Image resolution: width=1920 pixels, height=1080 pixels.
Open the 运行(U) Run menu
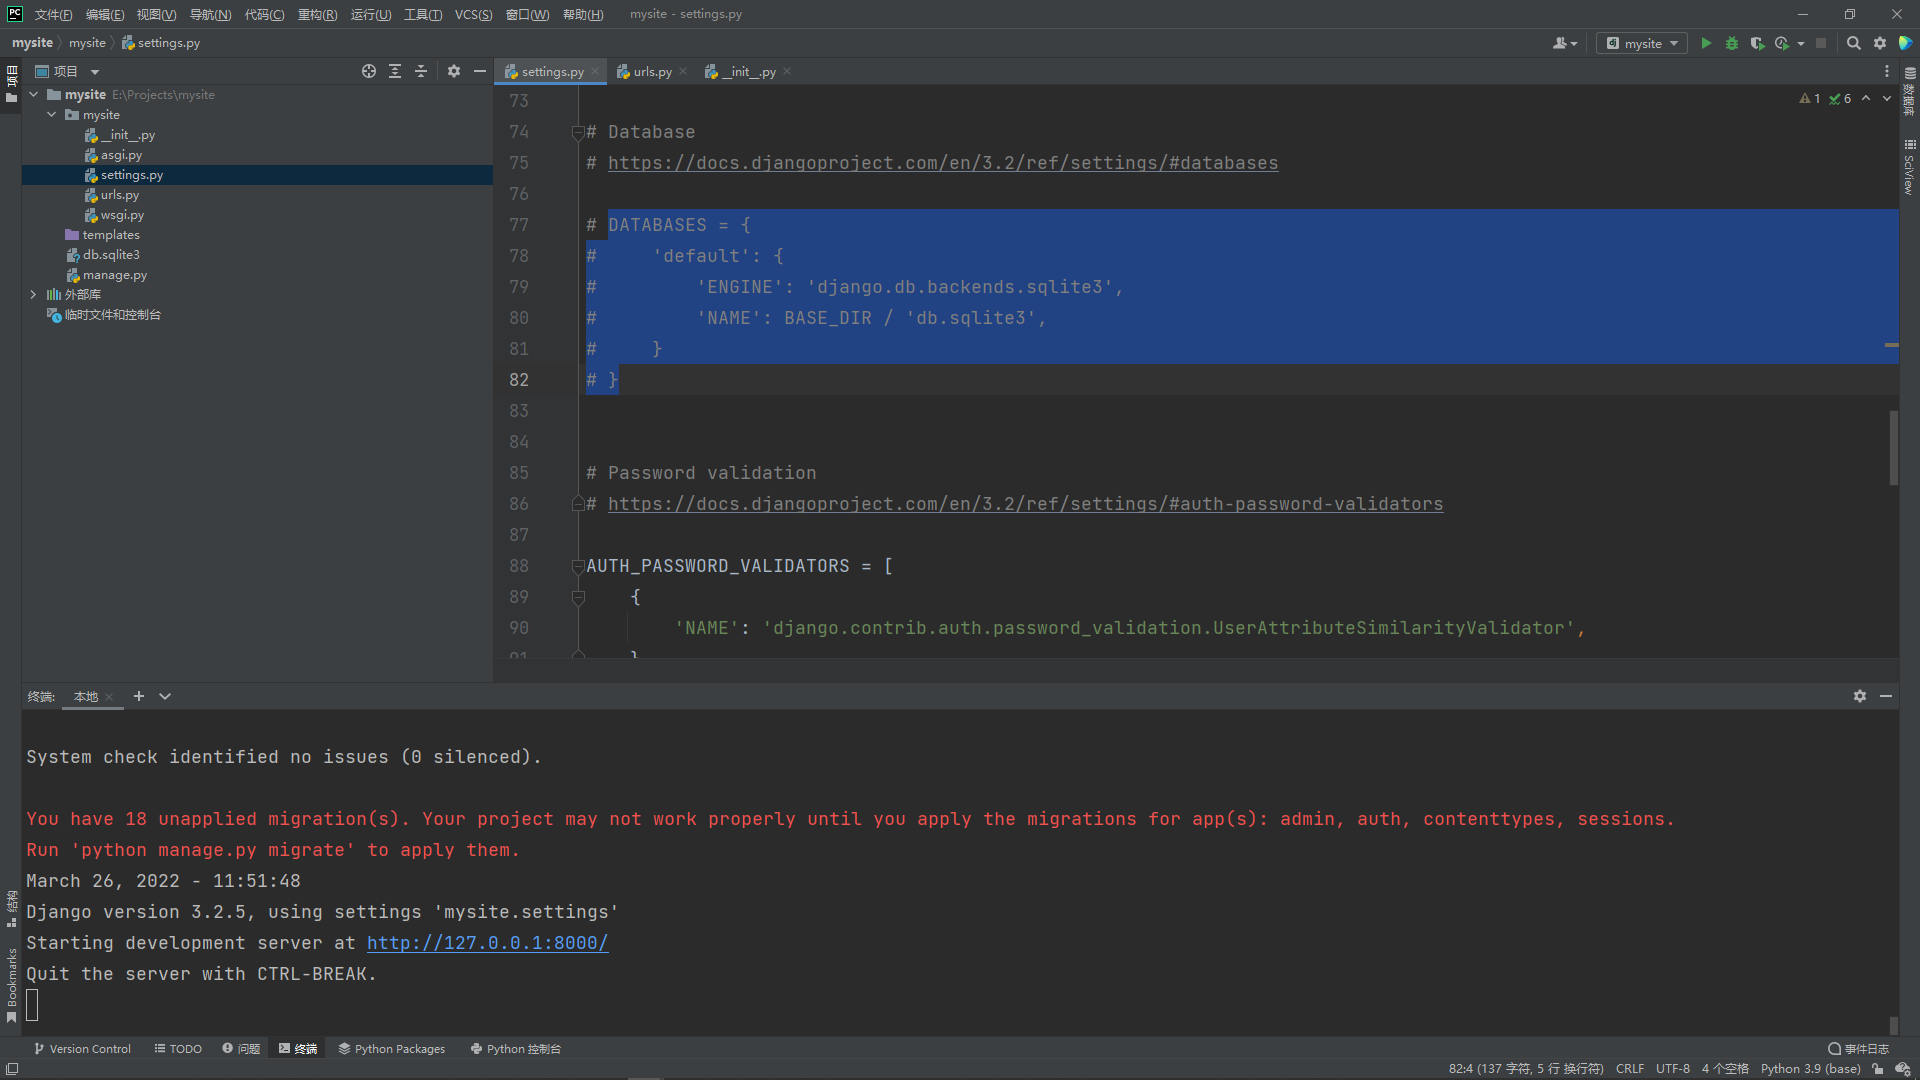(x=371, y=14)
